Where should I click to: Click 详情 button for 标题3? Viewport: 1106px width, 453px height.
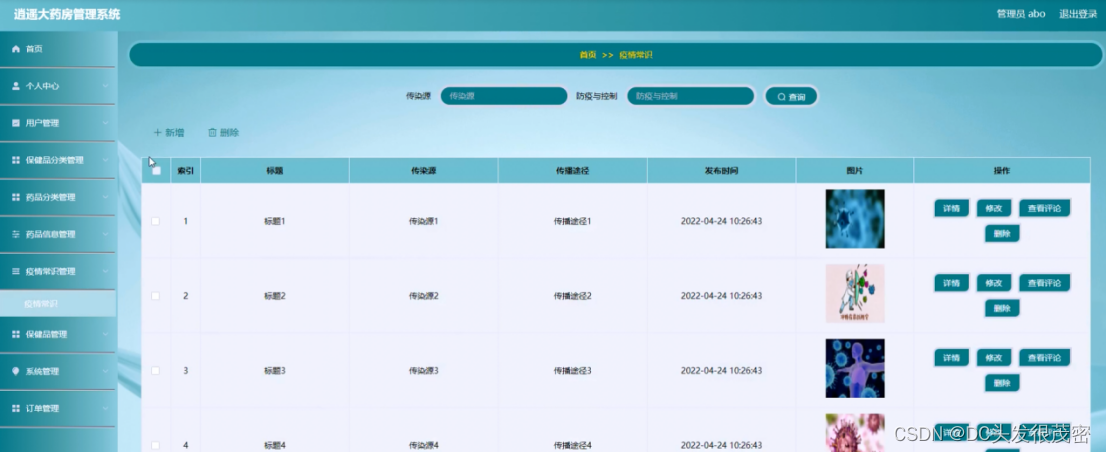952,358
